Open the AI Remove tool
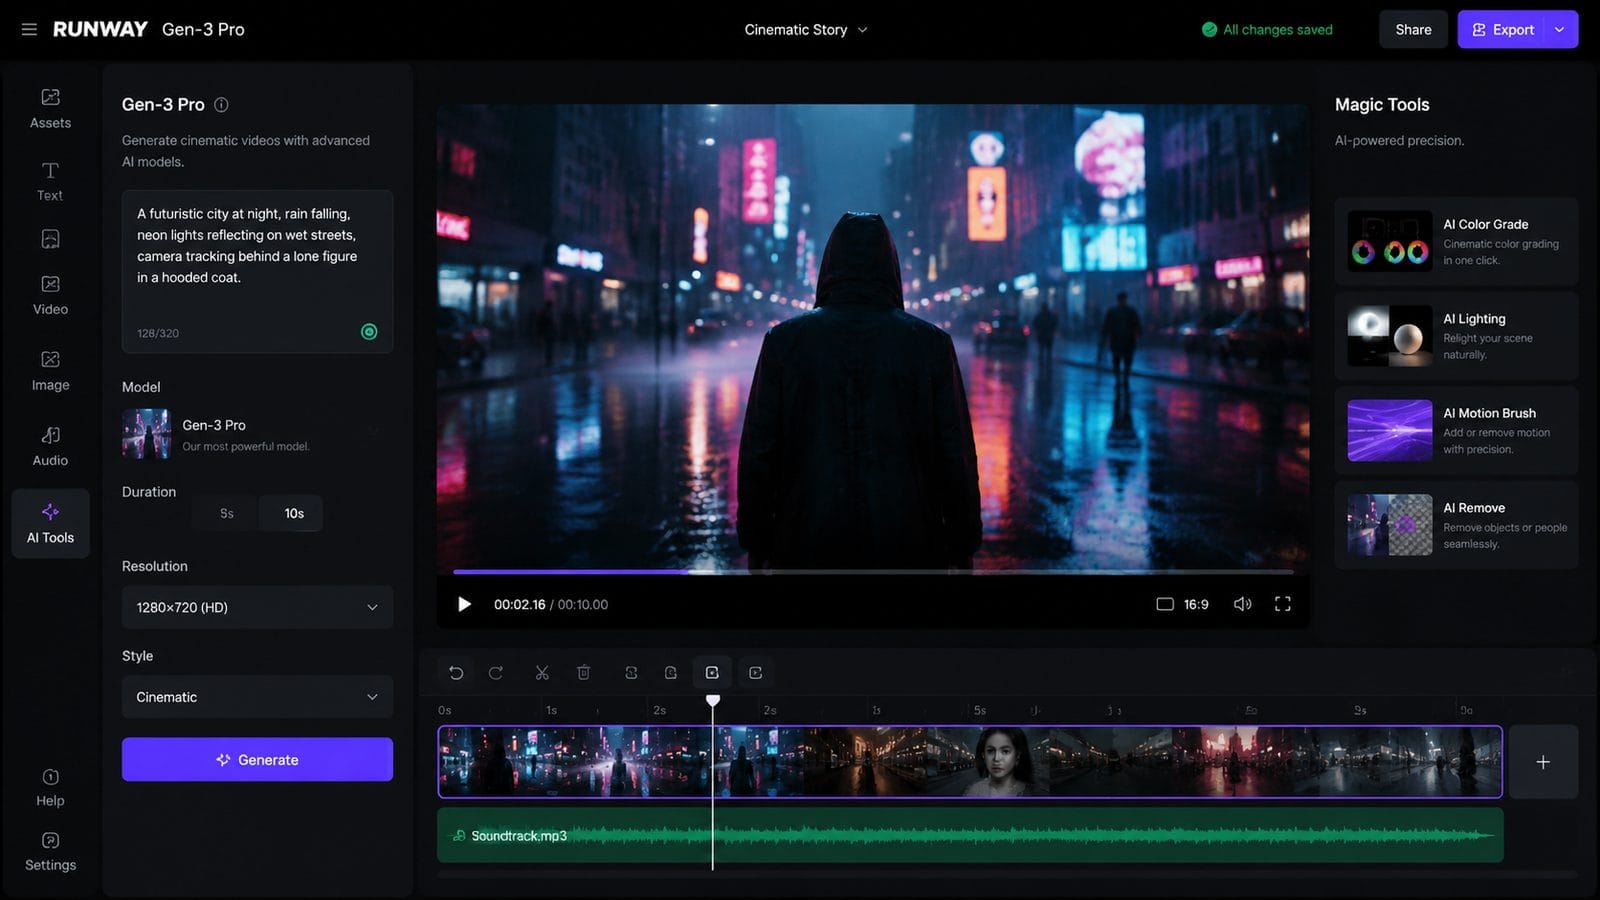The image size is (1600, 900). 1456,525
